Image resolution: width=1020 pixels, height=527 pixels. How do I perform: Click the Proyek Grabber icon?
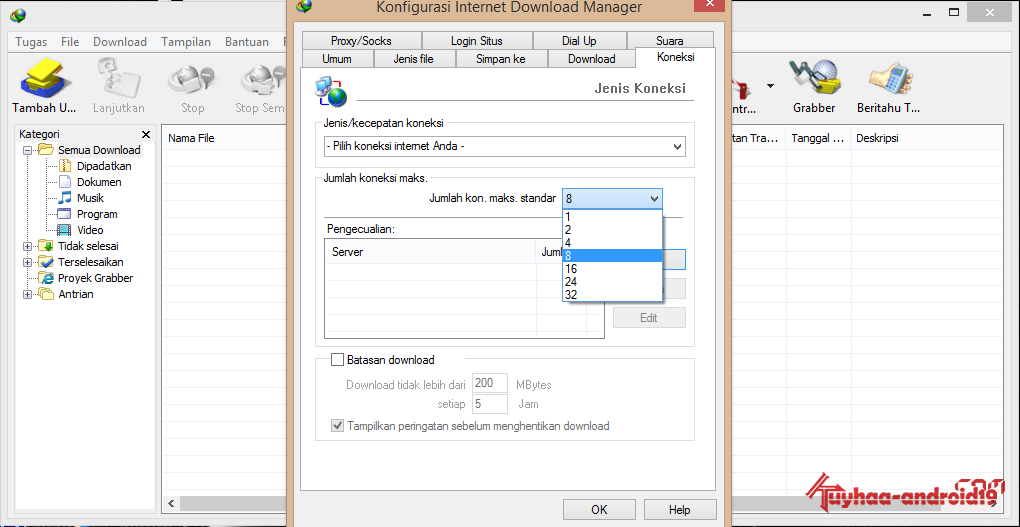pos(46,278)
